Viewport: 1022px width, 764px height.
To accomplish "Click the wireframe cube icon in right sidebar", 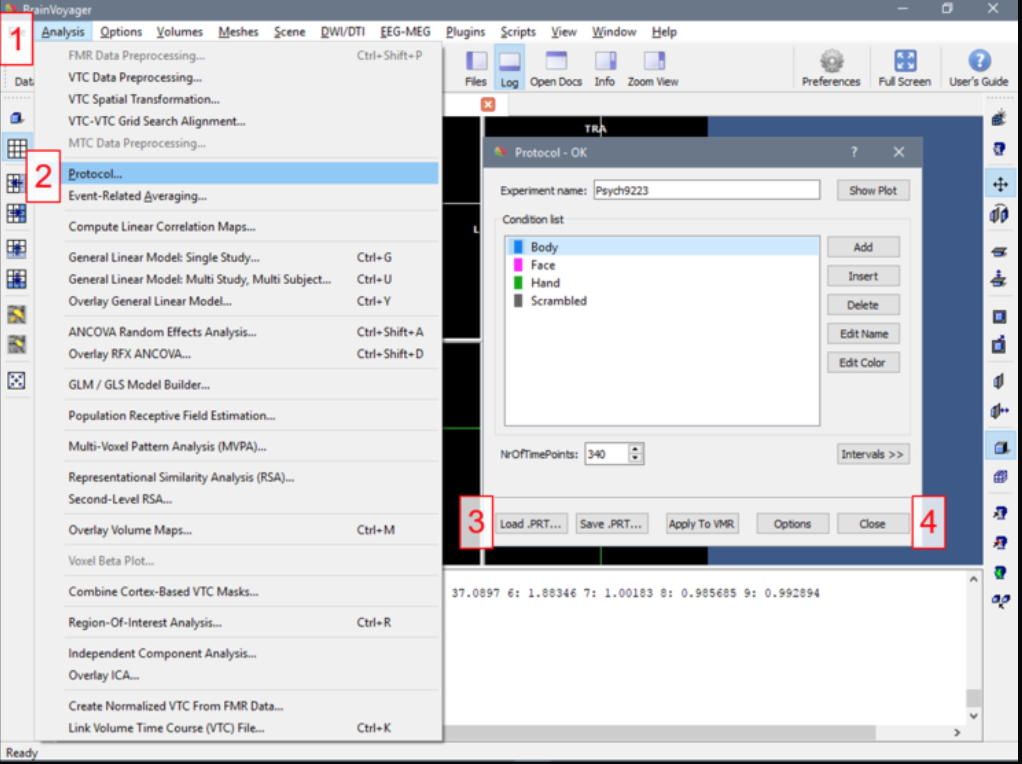I will [1000, 477].
